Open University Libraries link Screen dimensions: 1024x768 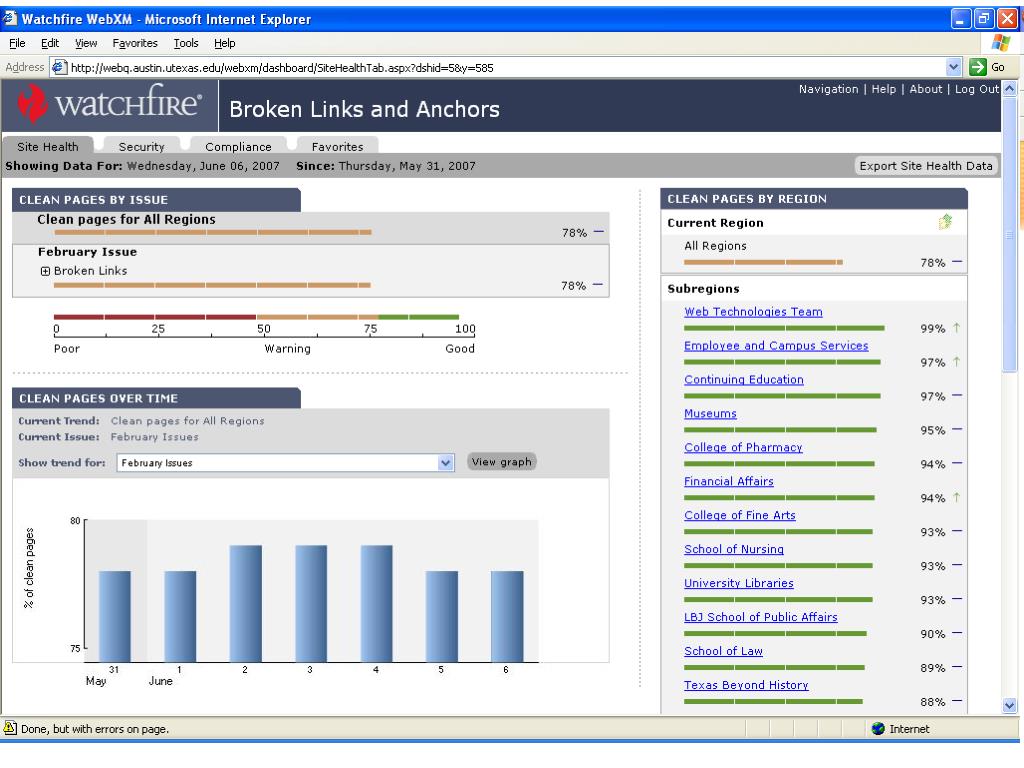(x=739, y=583)
